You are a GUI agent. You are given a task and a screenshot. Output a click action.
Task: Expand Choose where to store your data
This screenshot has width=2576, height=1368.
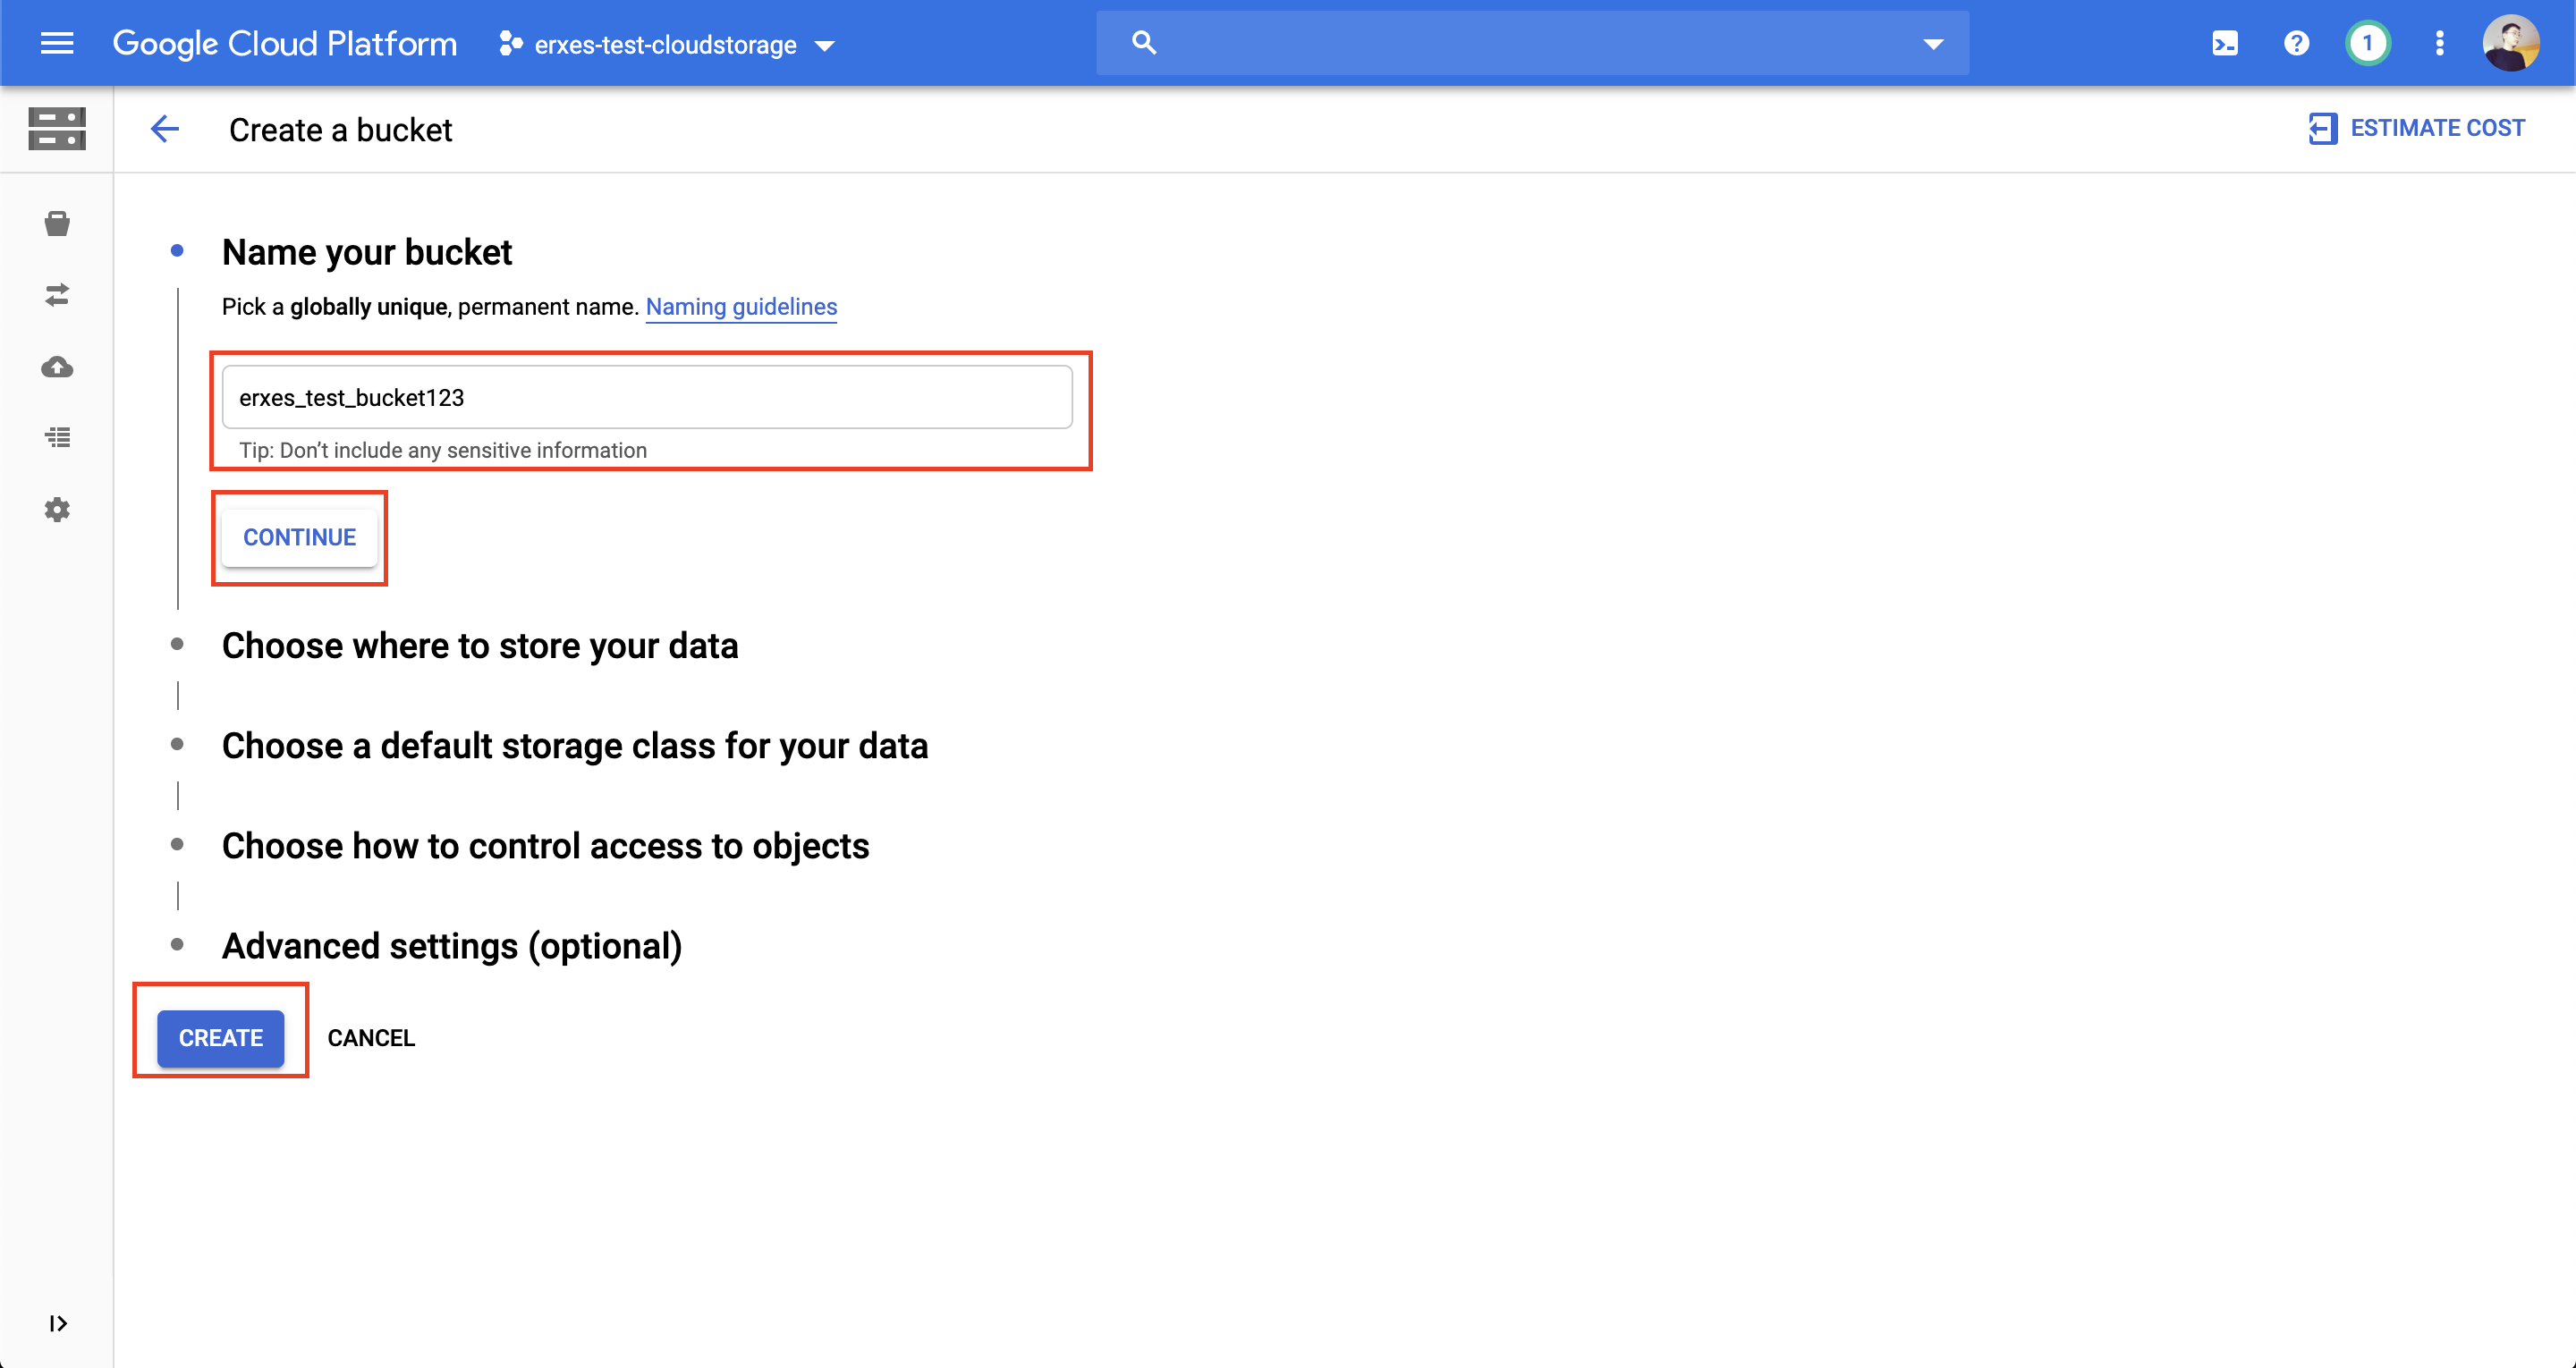coord(480,646)
